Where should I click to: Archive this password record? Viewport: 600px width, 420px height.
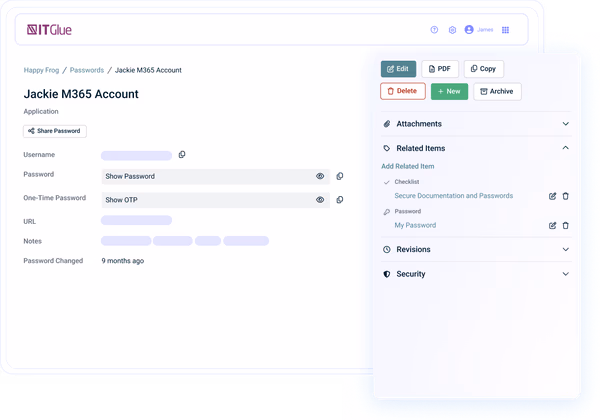coord(497,91)
